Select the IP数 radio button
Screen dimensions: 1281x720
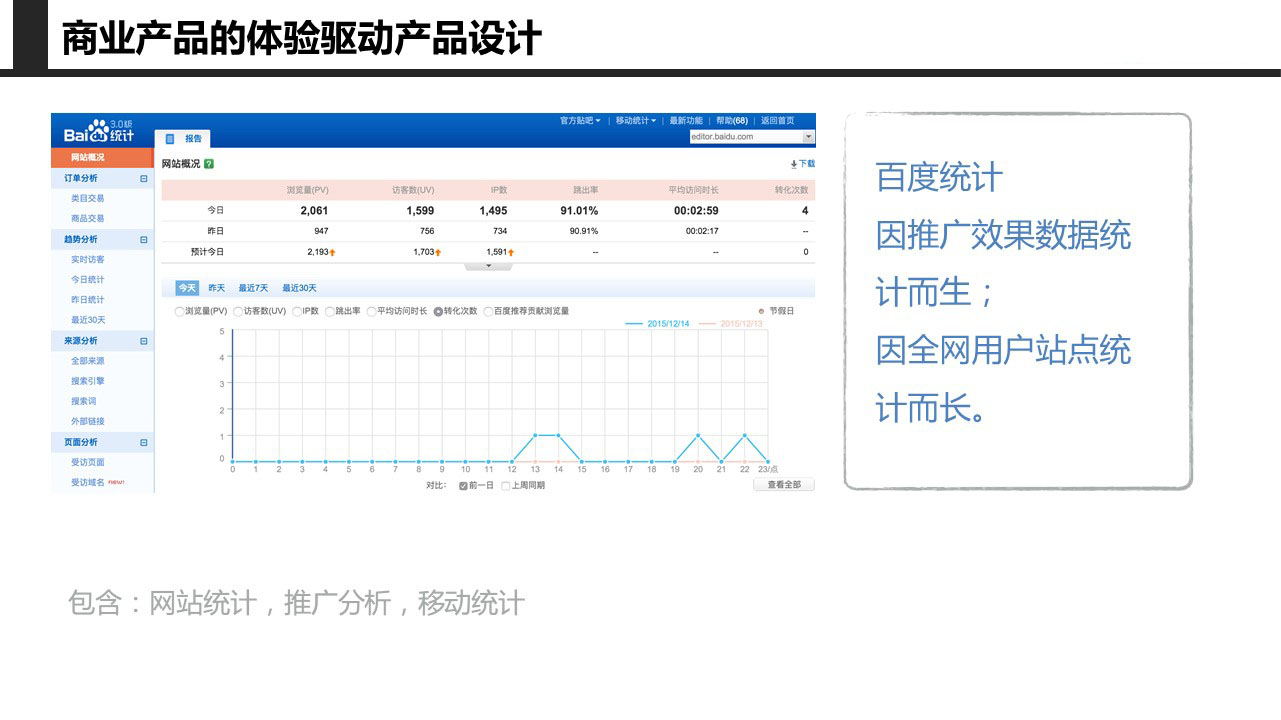297,312
